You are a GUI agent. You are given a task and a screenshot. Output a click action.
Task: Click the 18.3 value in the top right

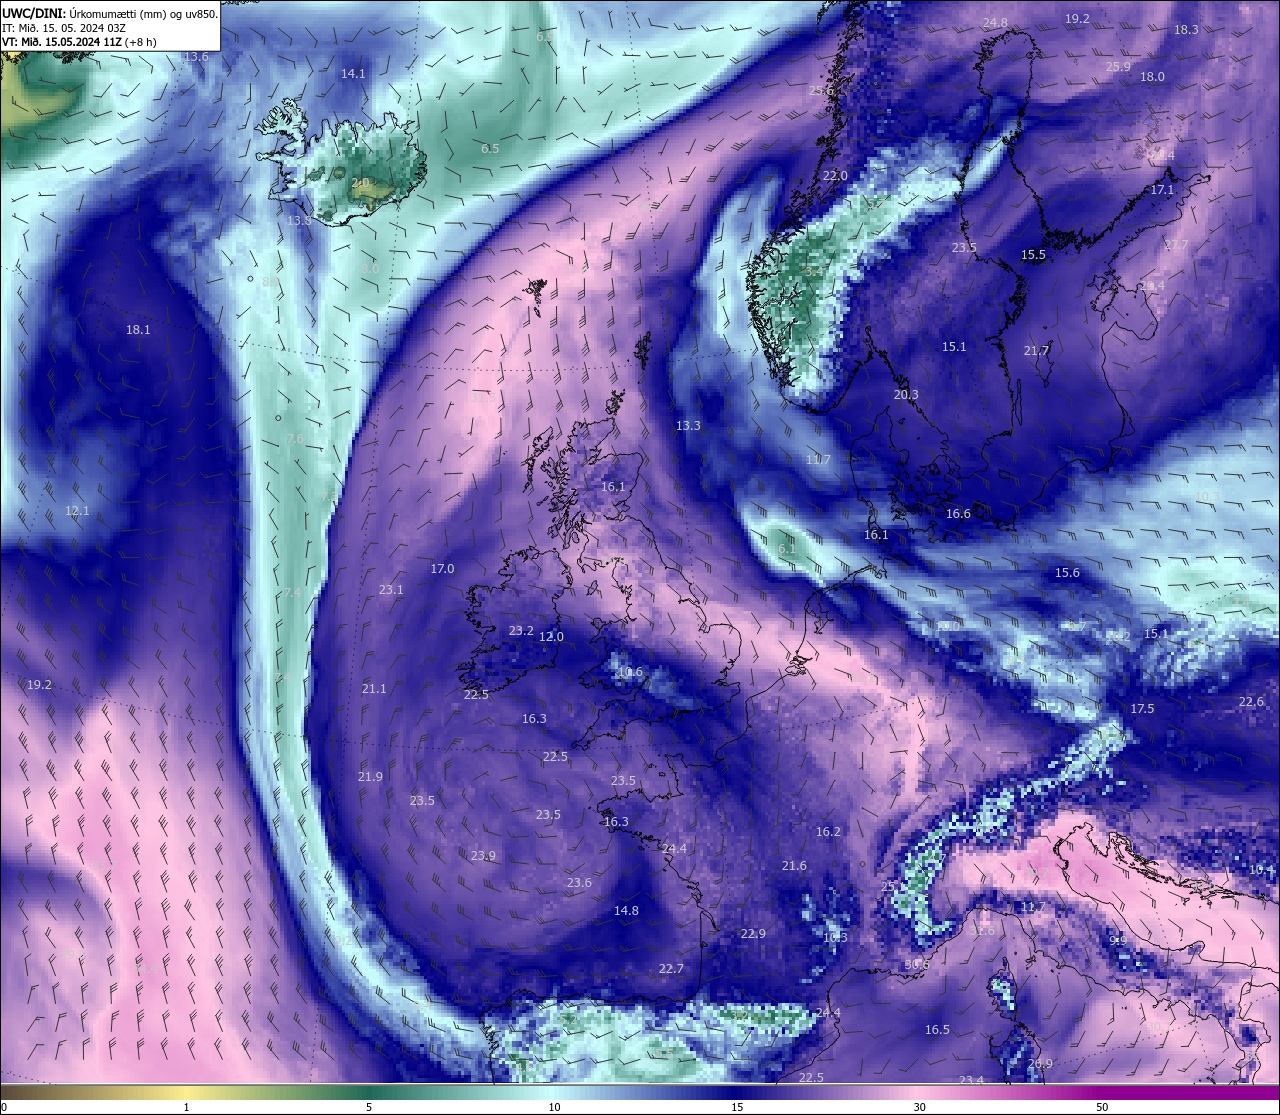(x=1186, y=30)
